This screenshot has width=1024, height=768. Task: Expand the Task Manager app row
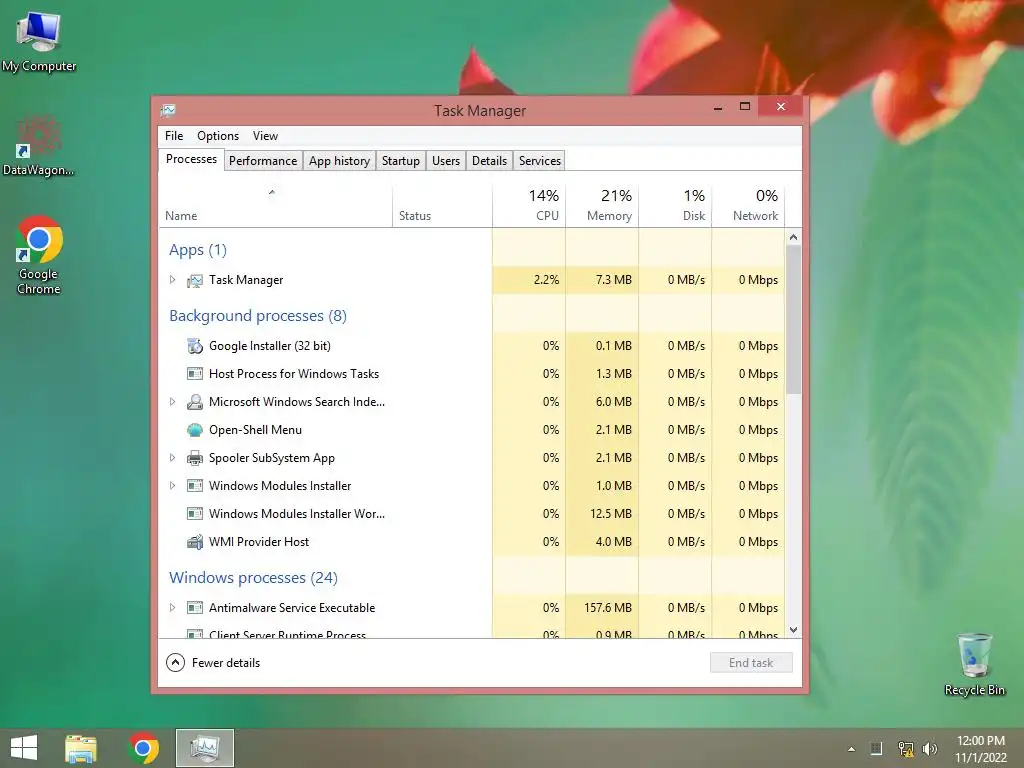coord(172,280)
